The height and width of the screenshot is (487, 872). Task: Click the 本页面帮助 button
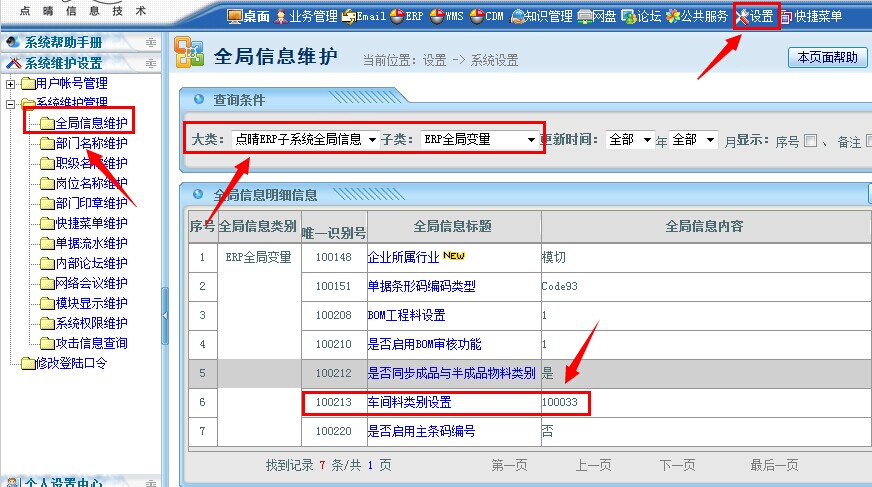tap(828, 57)
